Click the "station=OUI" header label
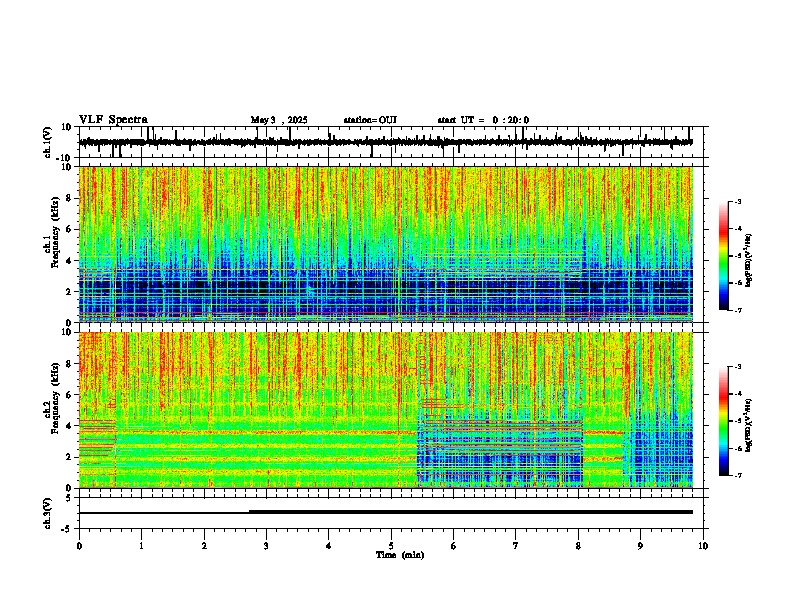 tap(370, 120)
